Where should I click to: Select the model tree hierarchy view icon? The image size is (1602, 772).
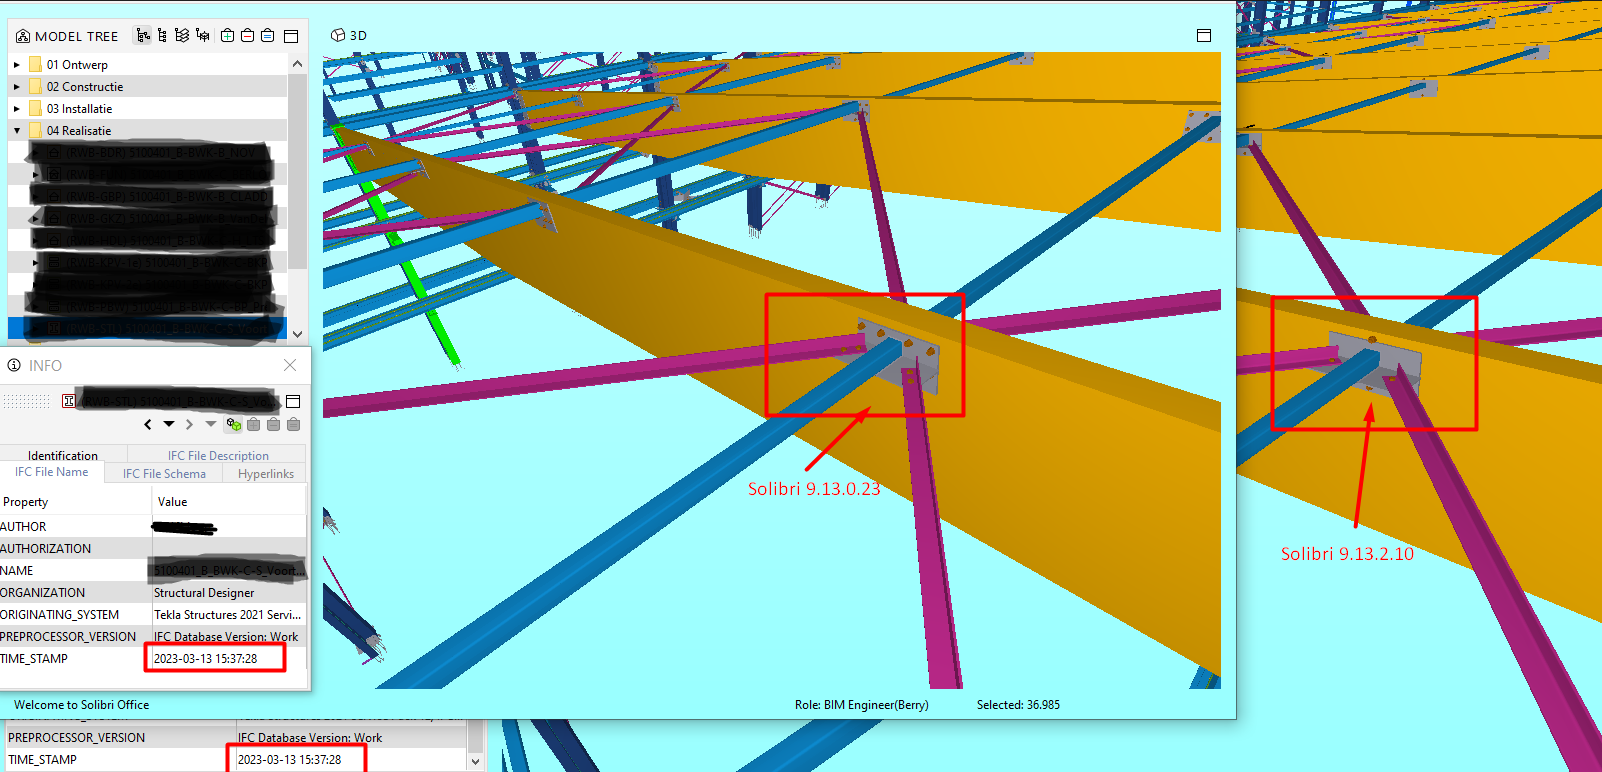(x=143, y=35)
